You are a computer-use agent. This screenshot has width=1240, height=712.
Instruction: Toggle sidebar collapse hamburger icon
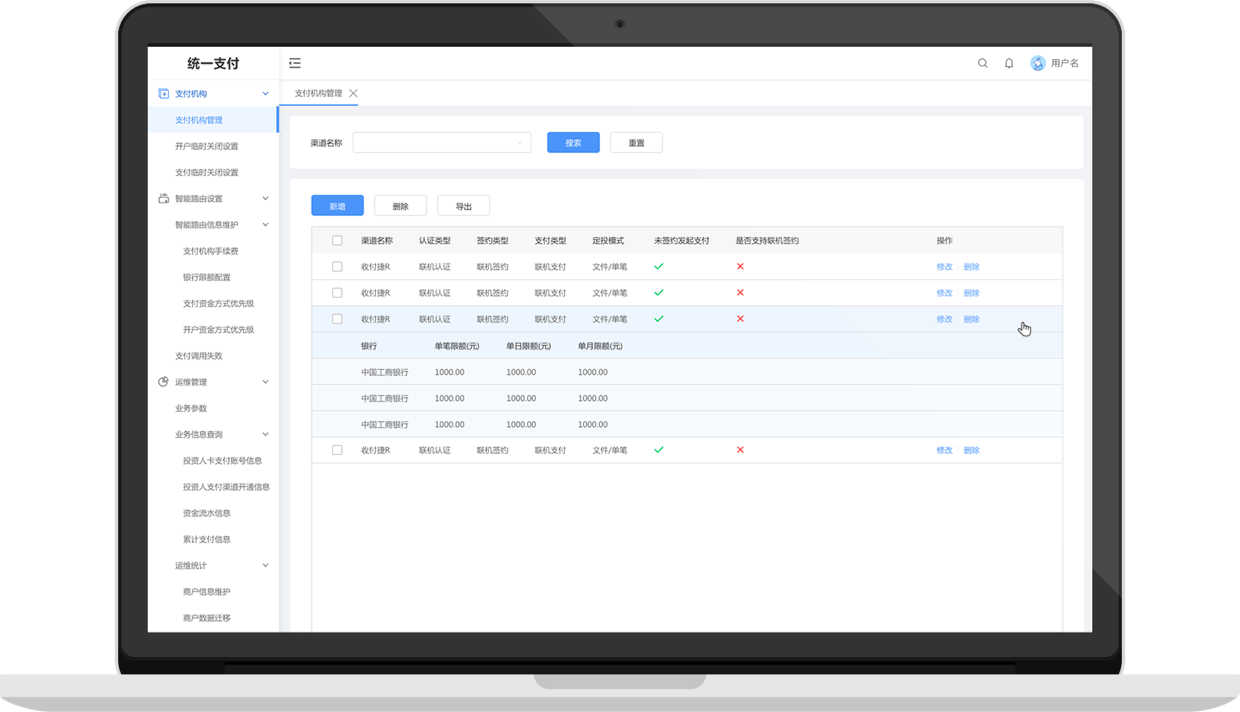click(x=295, y=63)
